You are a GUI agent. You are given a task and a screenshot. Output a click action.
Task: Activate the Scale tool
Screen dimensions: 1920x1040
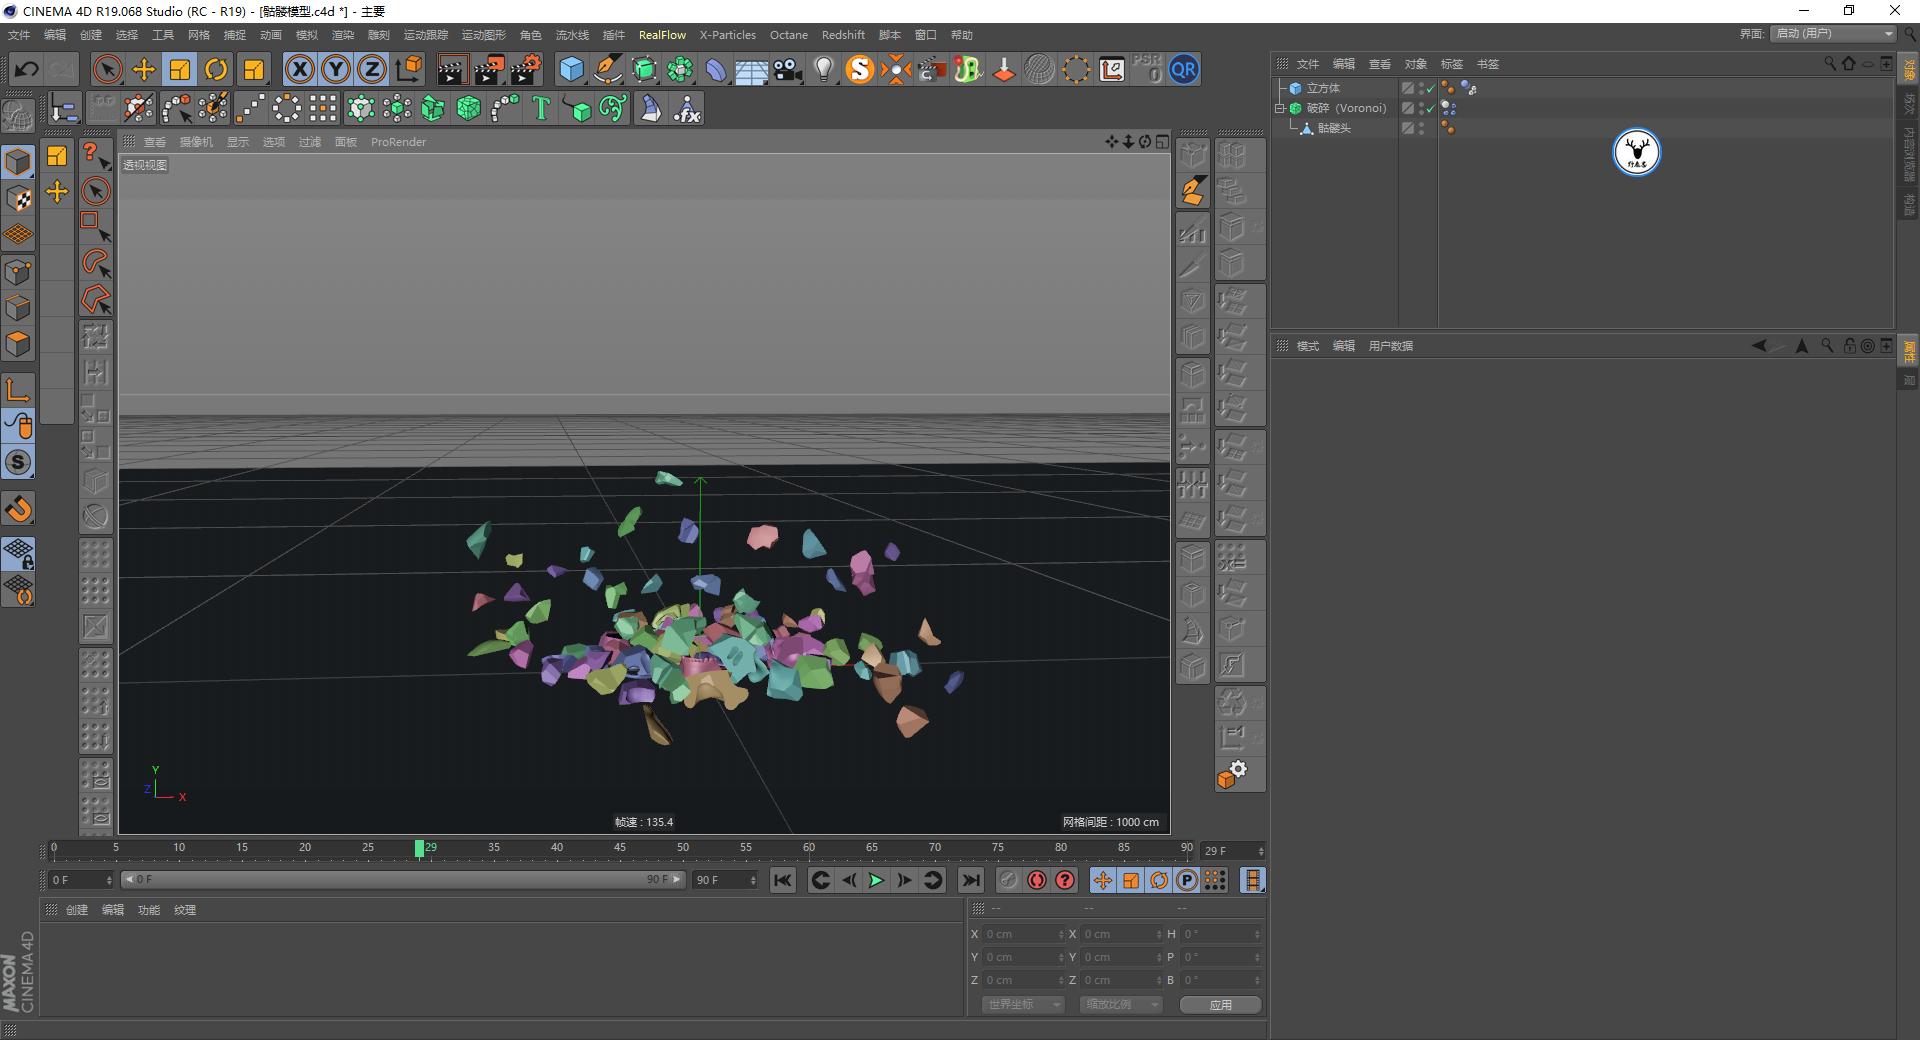(x=179, y=69)
